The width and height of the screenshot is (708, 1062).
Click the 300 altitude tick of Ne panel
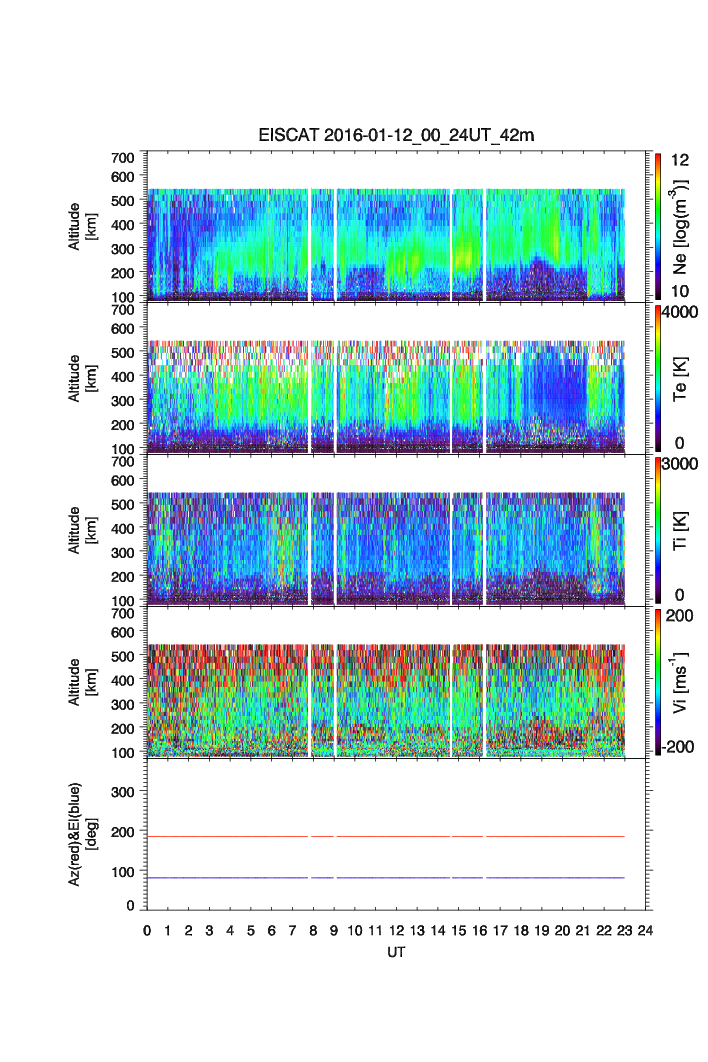tap(123, 249)
